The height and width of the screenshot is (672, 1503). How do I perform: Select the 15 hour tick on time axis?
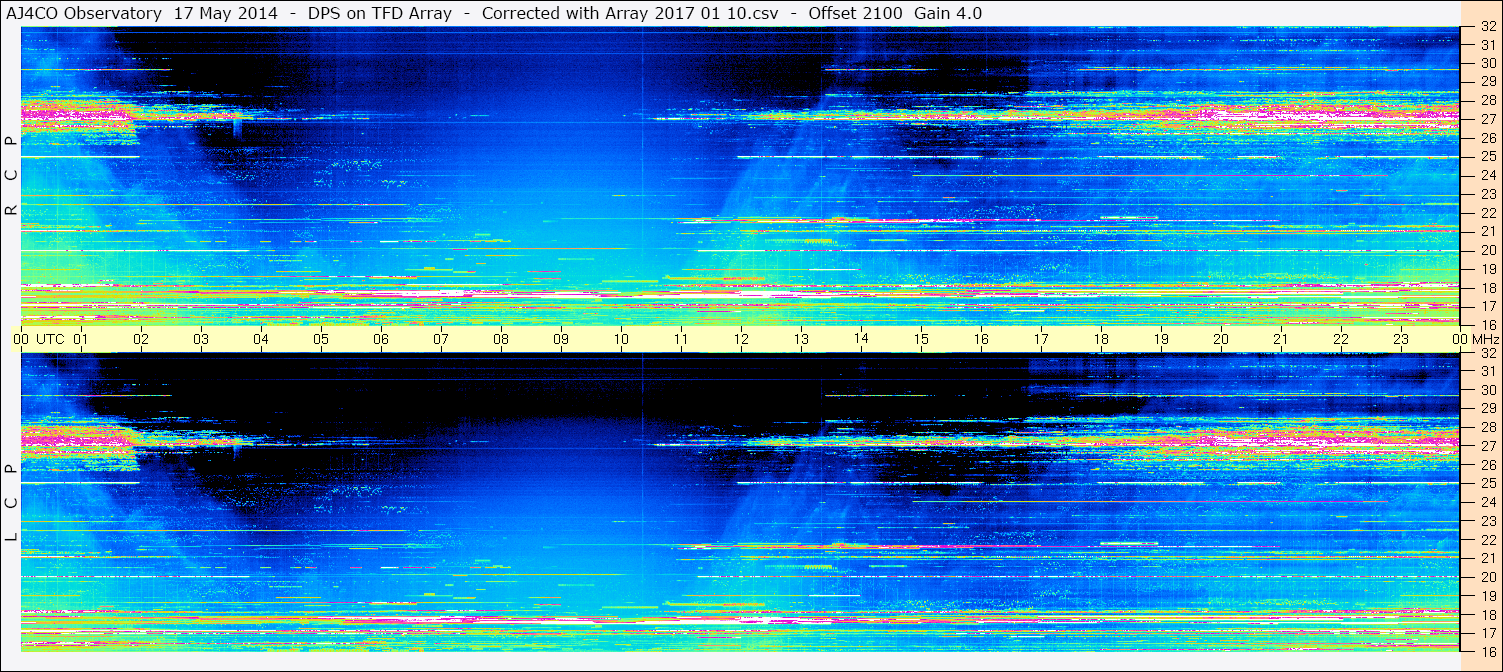click(921, 339)
